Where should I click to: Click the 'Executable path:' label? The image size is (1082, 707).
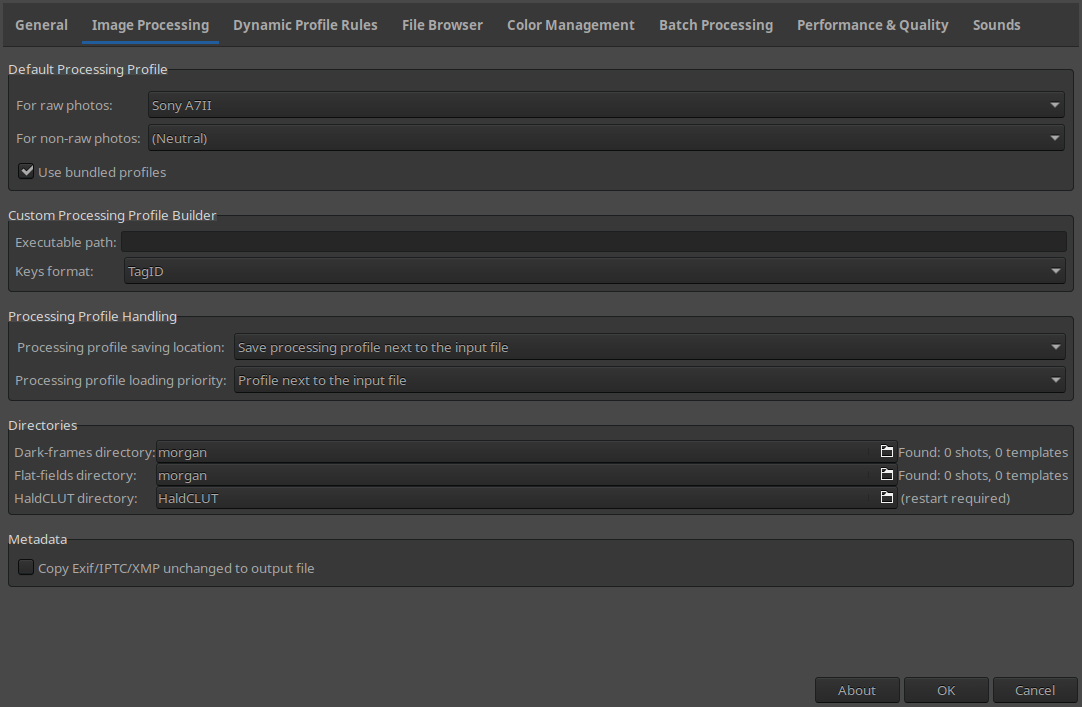[x=66, y=242]
